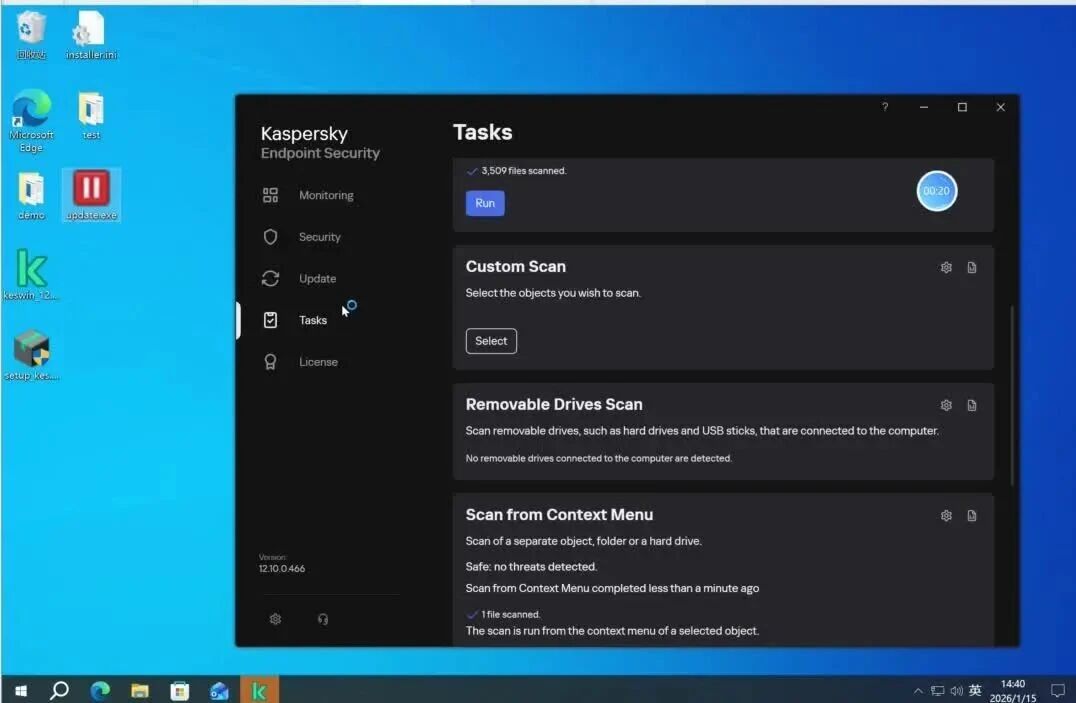Select the test folder on desktop
The width and height of the screenshot is (1076, 703).
91,115
